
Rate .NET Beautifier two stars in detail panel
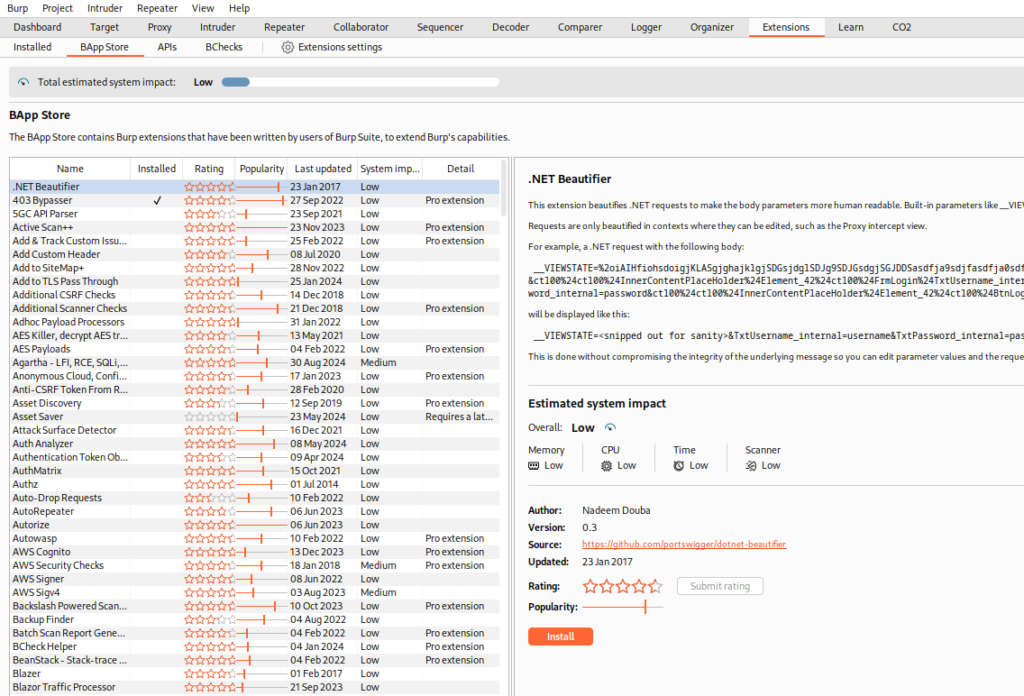(607, 586)
